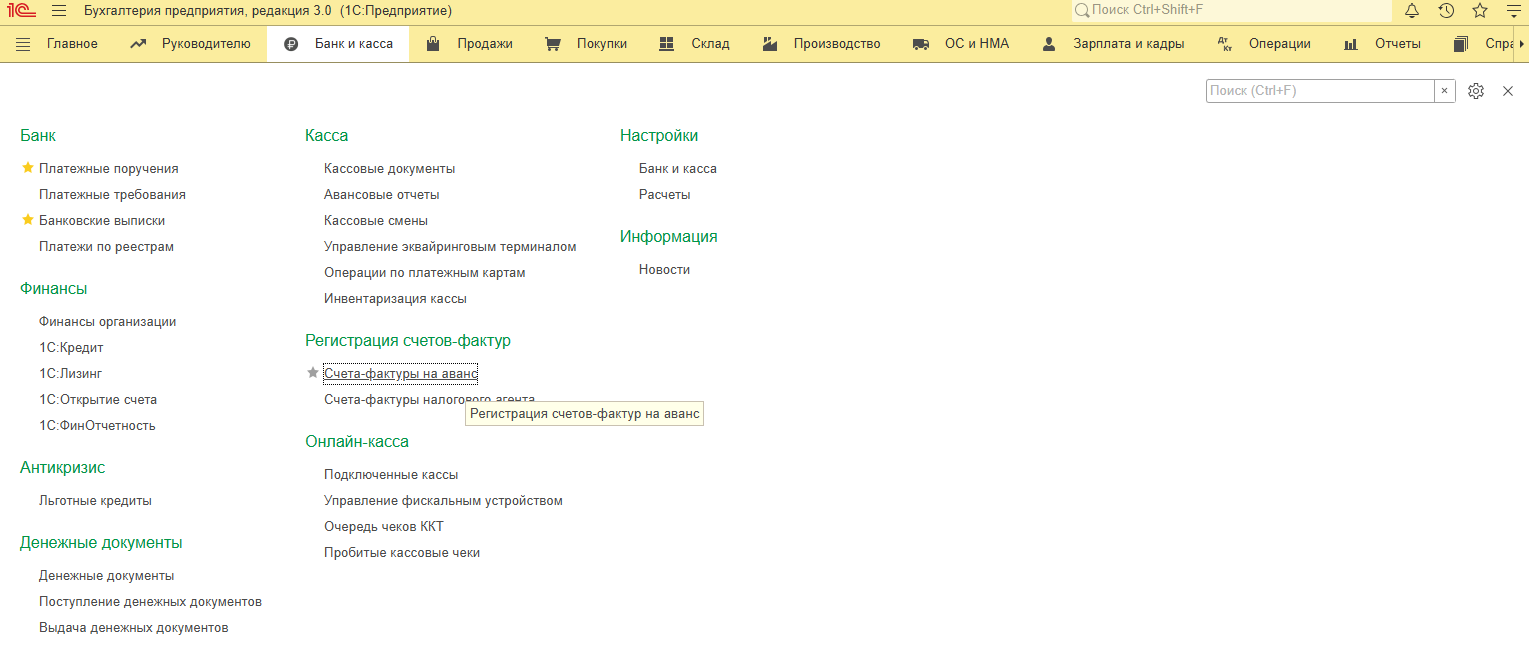Unstar Платежные поручения favorite
Screen dimensions: 1529x663
(28, 168)
